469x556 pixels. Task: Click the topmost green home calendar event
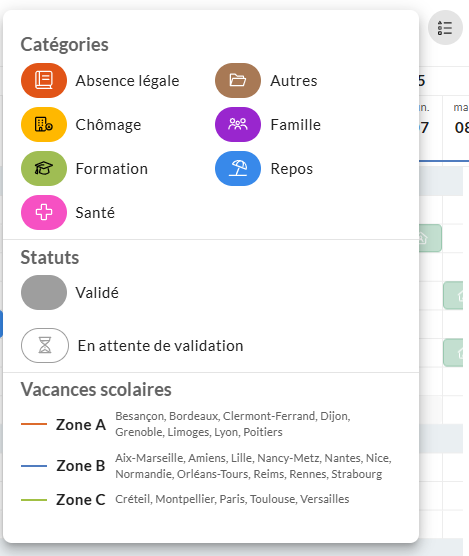(430, 238)
